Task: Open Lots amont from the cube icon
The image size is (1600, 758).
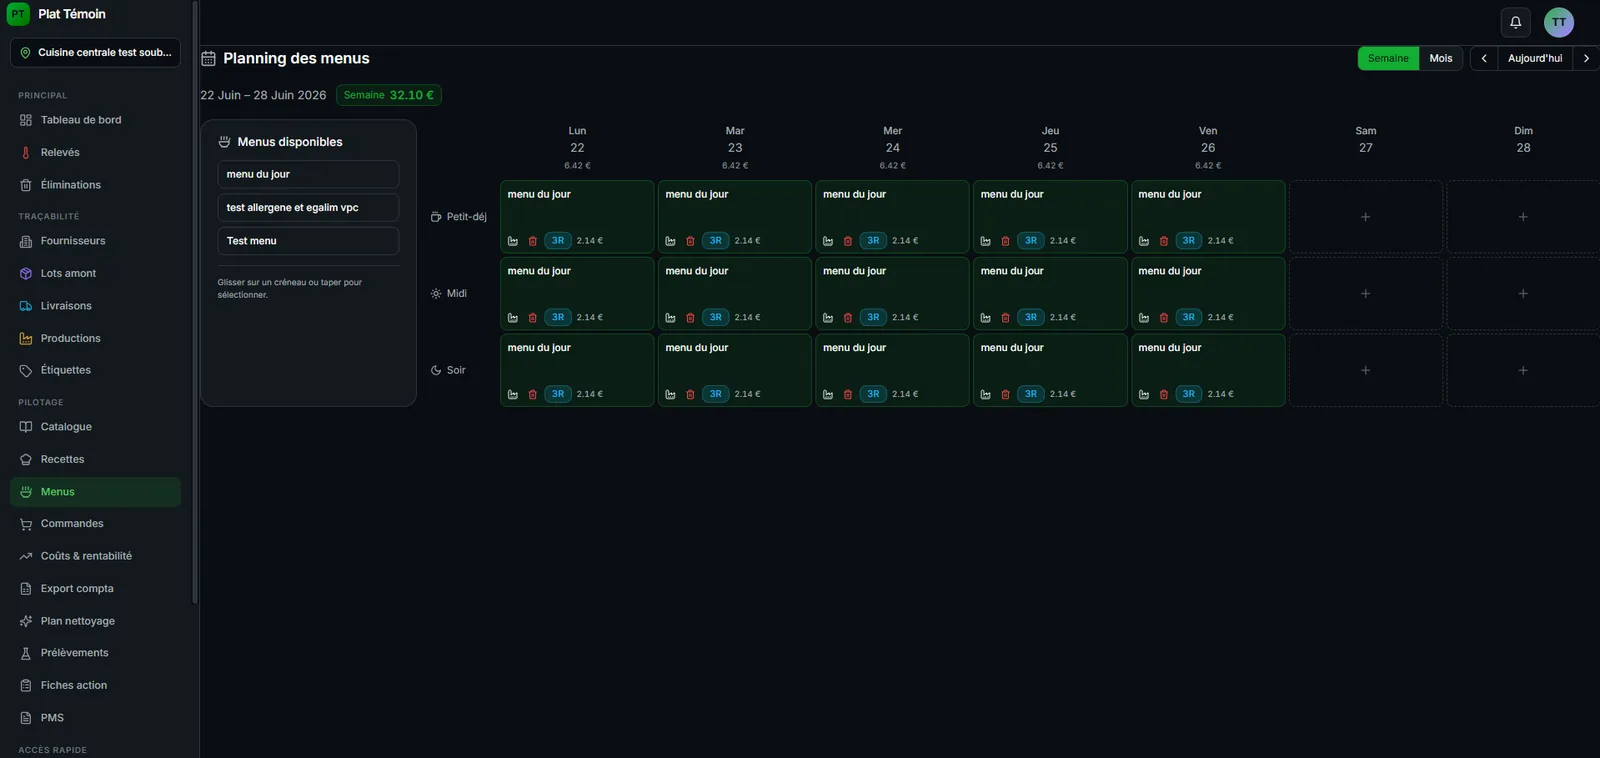Action: pos(26,274)
